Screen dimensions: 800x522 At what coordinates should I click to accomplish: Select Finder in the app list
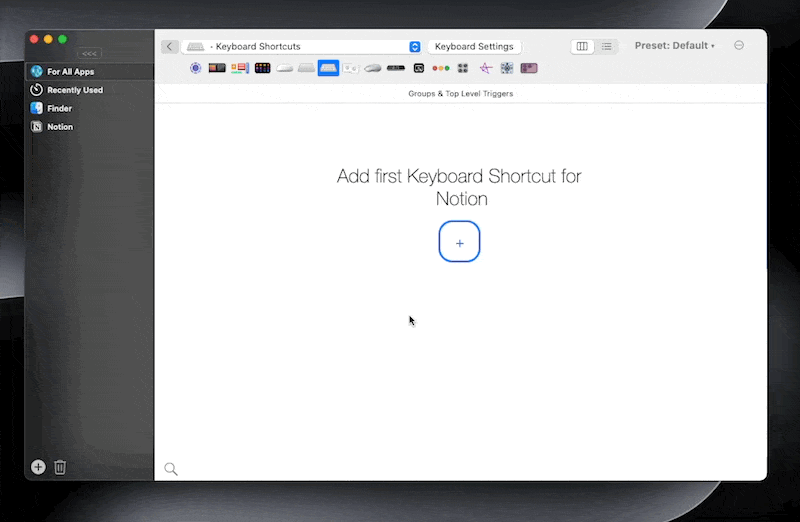click(x=89, y=108)
